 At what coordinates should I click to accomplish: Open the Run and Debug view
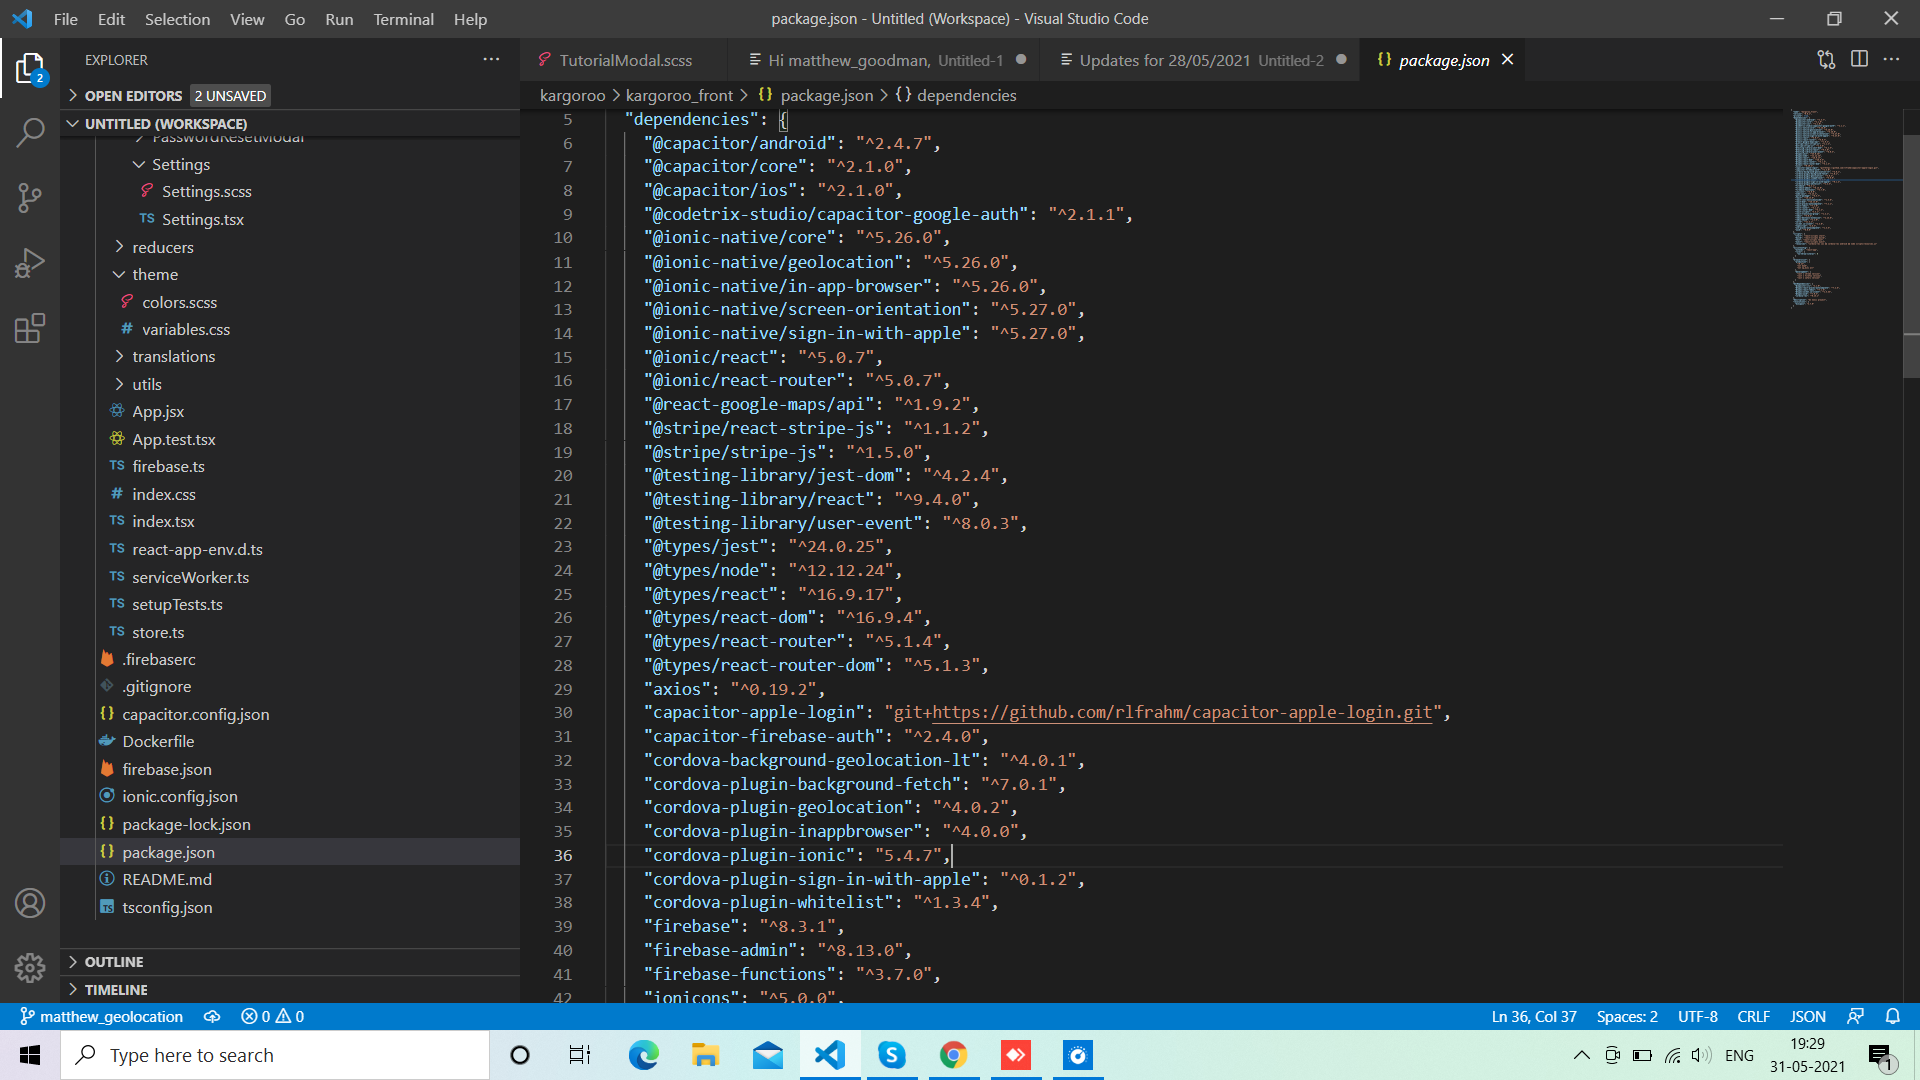tap(30, 262)
